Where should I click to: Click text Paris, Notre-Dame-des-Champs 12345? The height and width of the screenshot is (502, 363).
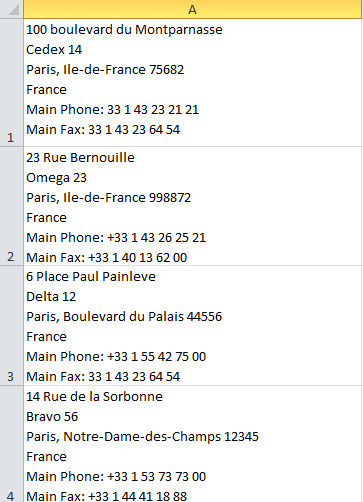142,437
